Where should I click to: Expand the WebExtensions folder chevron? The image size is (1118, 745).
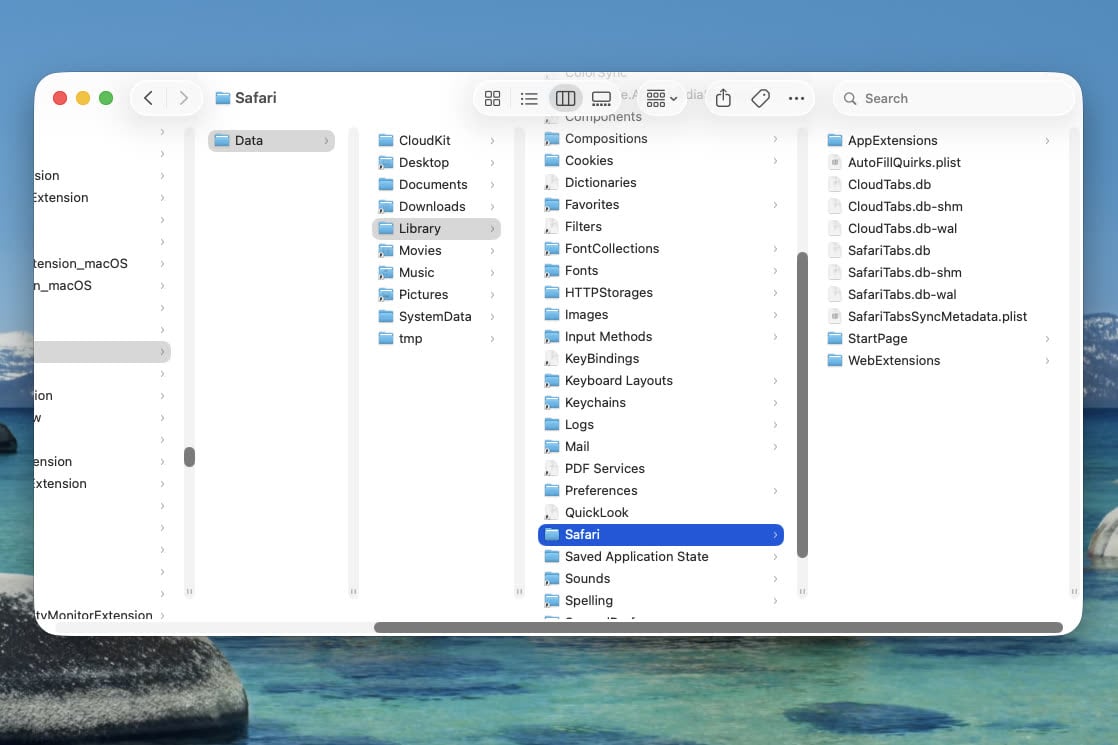(1047, 361)
